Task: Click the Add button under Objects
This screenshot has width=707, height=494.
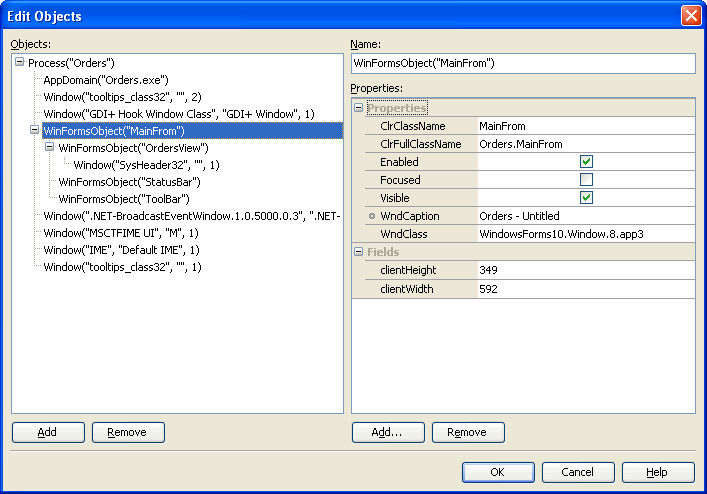Action: [47, 432]
